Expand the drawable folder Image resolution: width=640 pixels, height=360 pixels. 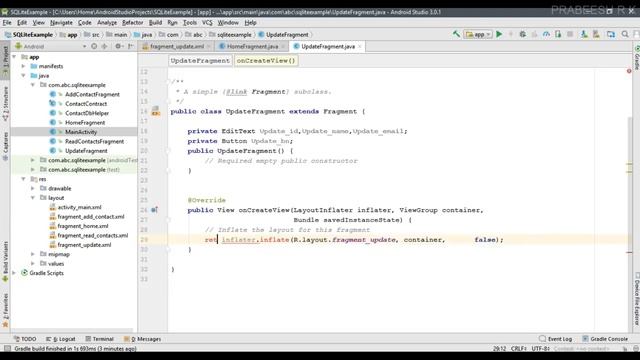click(x=33, y=188)
